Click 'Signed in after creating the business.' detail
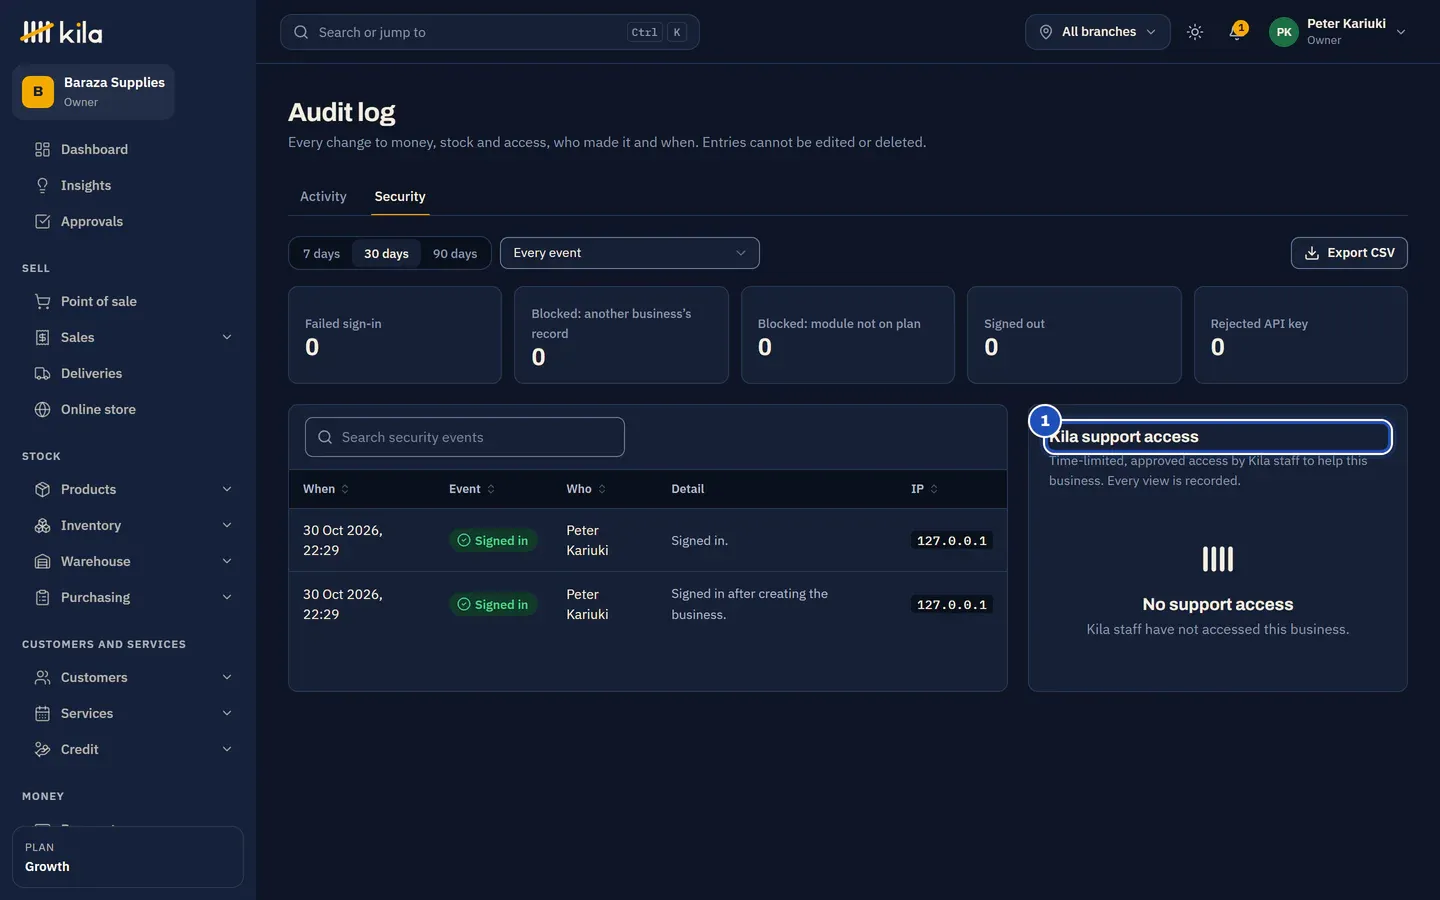This screenshot has height=900, width=1440. (750, 604)
